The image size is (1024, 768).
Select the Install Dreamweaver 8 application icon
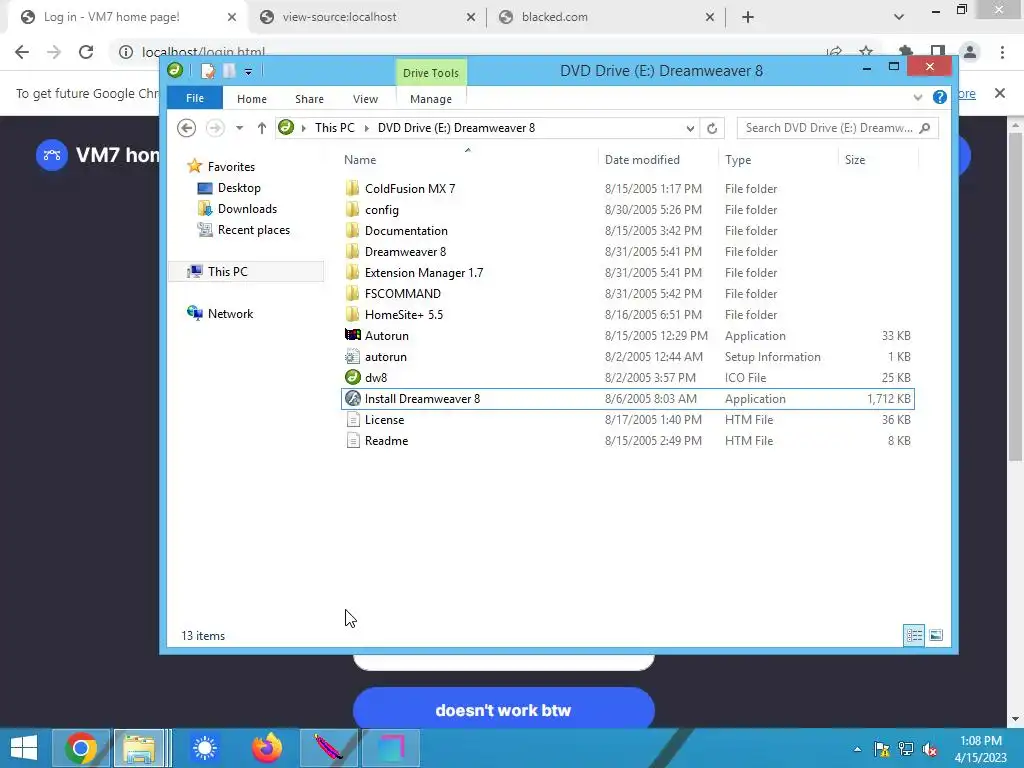point(353,398)
